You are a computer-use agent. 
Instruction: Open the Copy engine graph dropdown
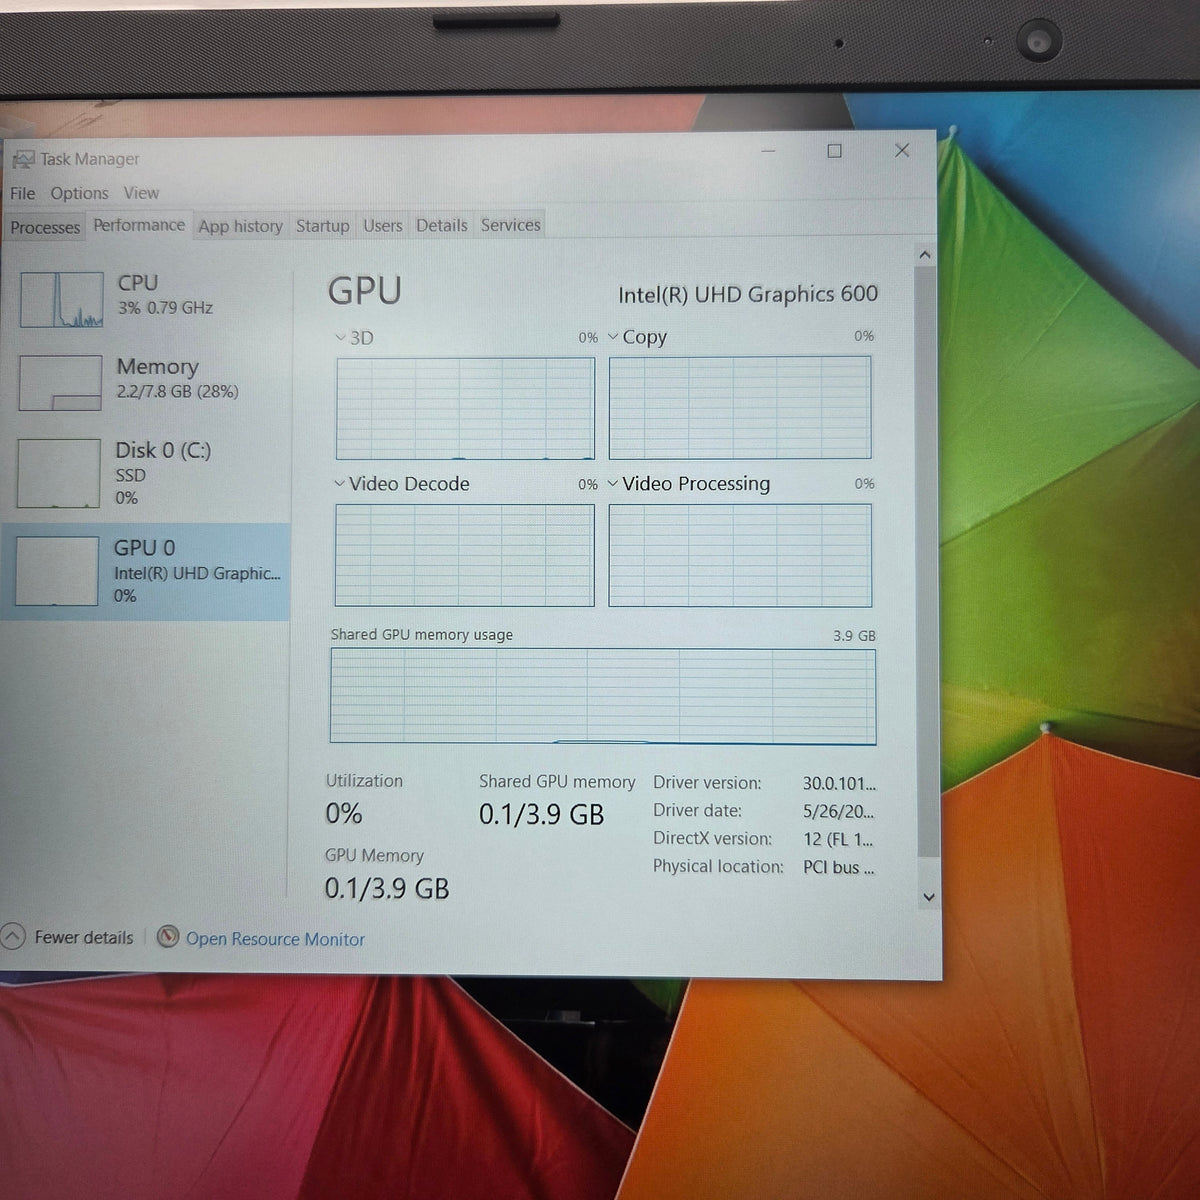pos(613,337)
